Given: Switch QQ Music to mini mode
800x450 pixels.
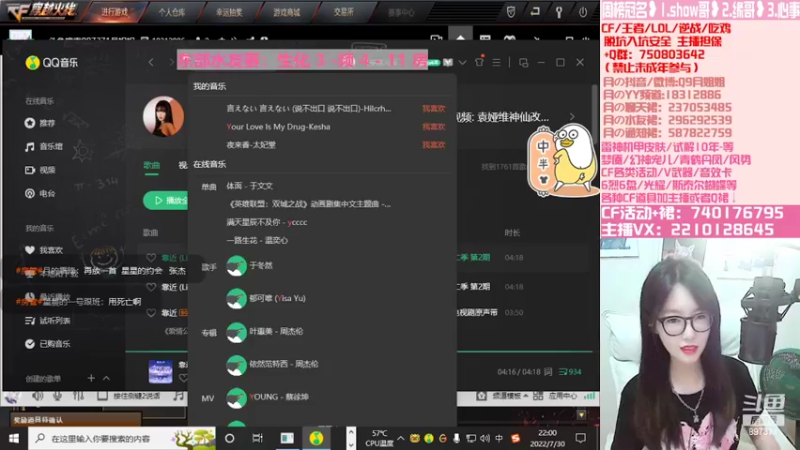Looking at the screenshot, I should [523, 62].
